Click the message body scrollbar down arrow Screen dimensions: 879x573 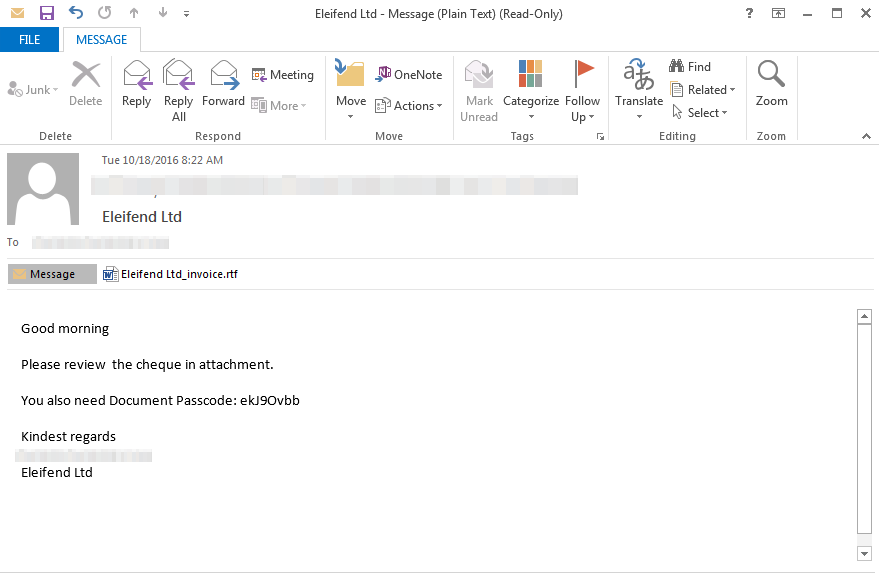[865, 553]
